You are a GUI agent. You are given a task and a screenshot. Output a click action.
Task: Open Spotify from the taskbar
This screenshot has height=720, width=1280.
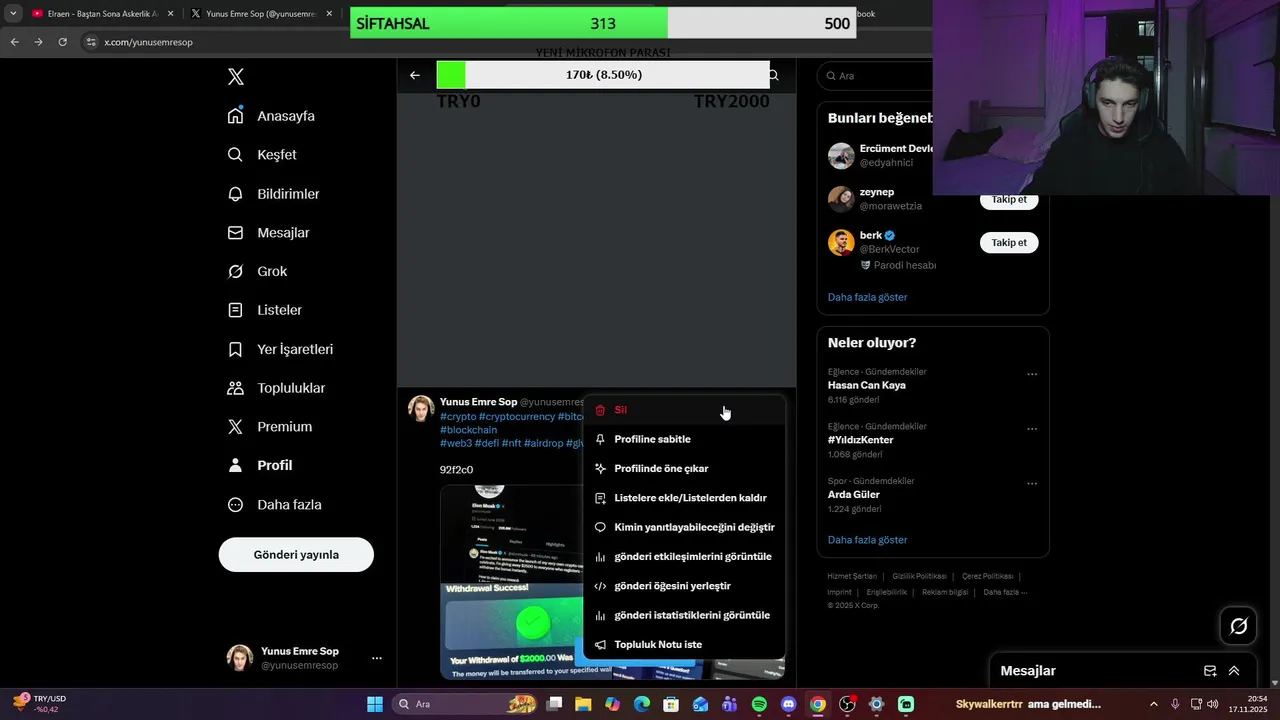point(759,704)
